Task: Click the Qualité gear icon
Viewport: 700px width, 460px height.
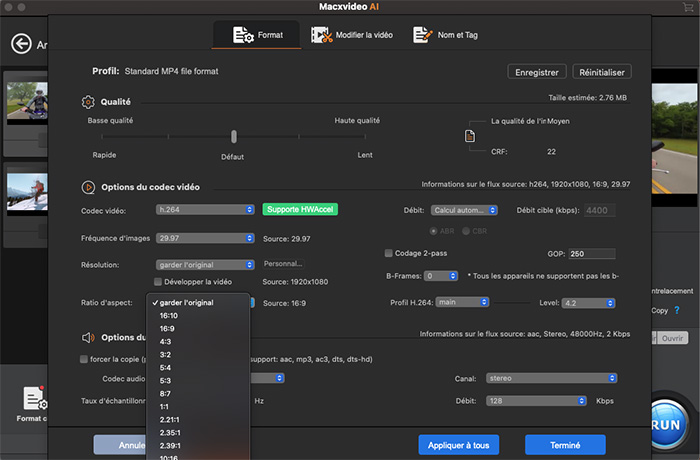Action: click(88, 102)
